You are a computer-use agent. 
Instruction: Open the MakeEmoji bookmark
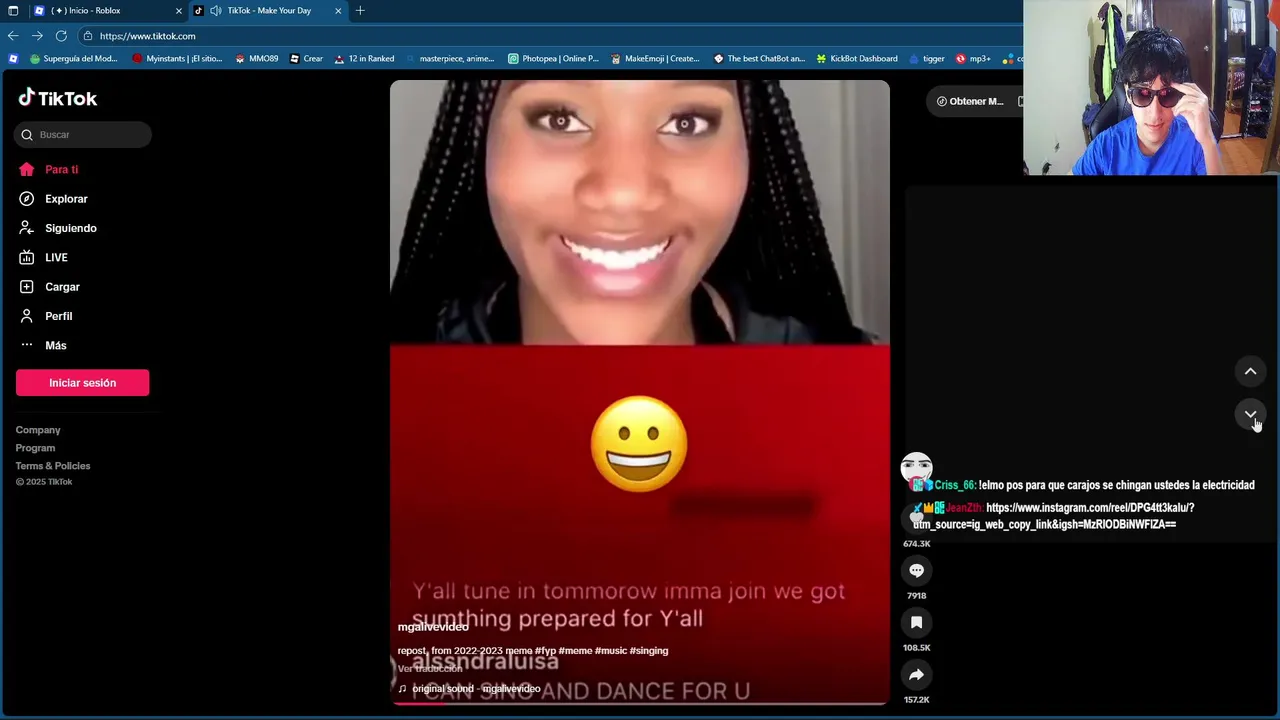[x=655, y=59]
